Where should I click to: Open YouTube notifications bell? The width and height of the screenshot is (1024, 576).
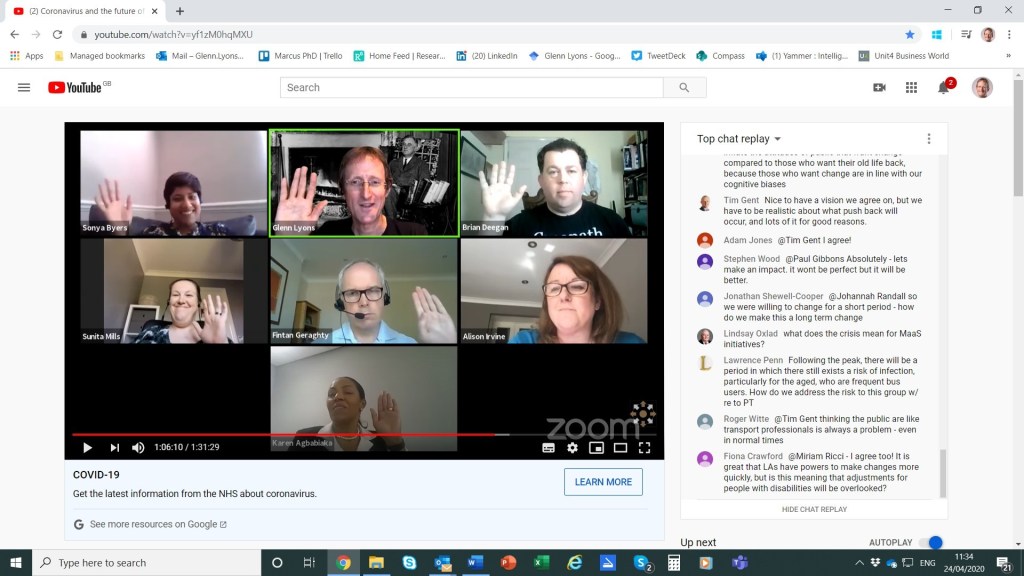pos(943,88)
